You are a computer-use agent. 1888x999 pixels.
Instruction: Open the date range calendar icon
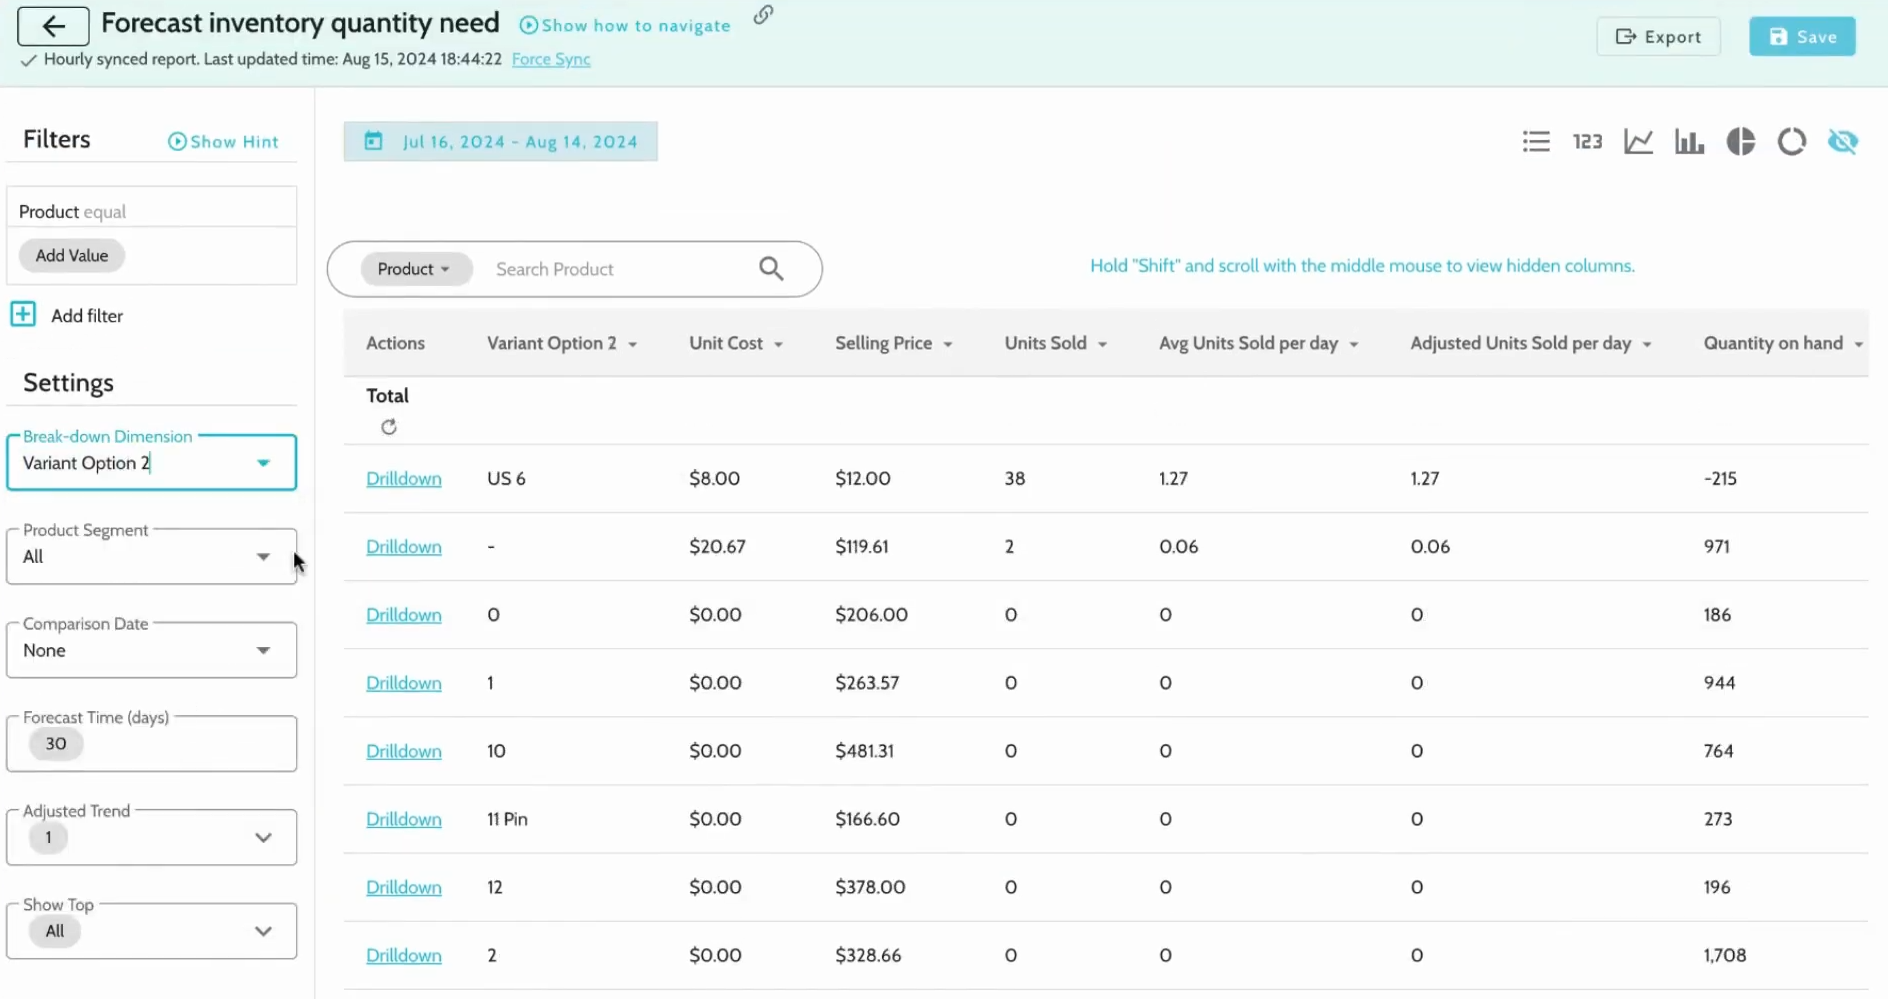pos(373,141)
